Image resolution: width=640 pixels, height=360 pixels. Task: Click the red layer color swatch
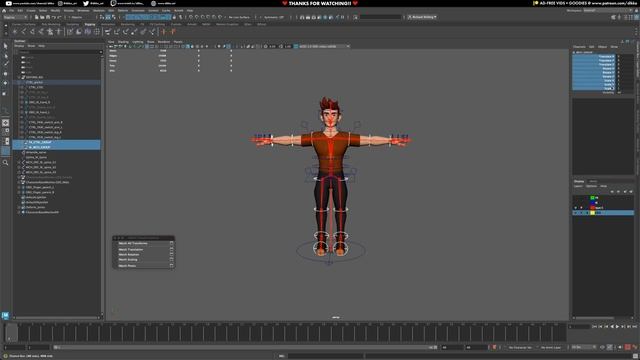click(593, 208)
